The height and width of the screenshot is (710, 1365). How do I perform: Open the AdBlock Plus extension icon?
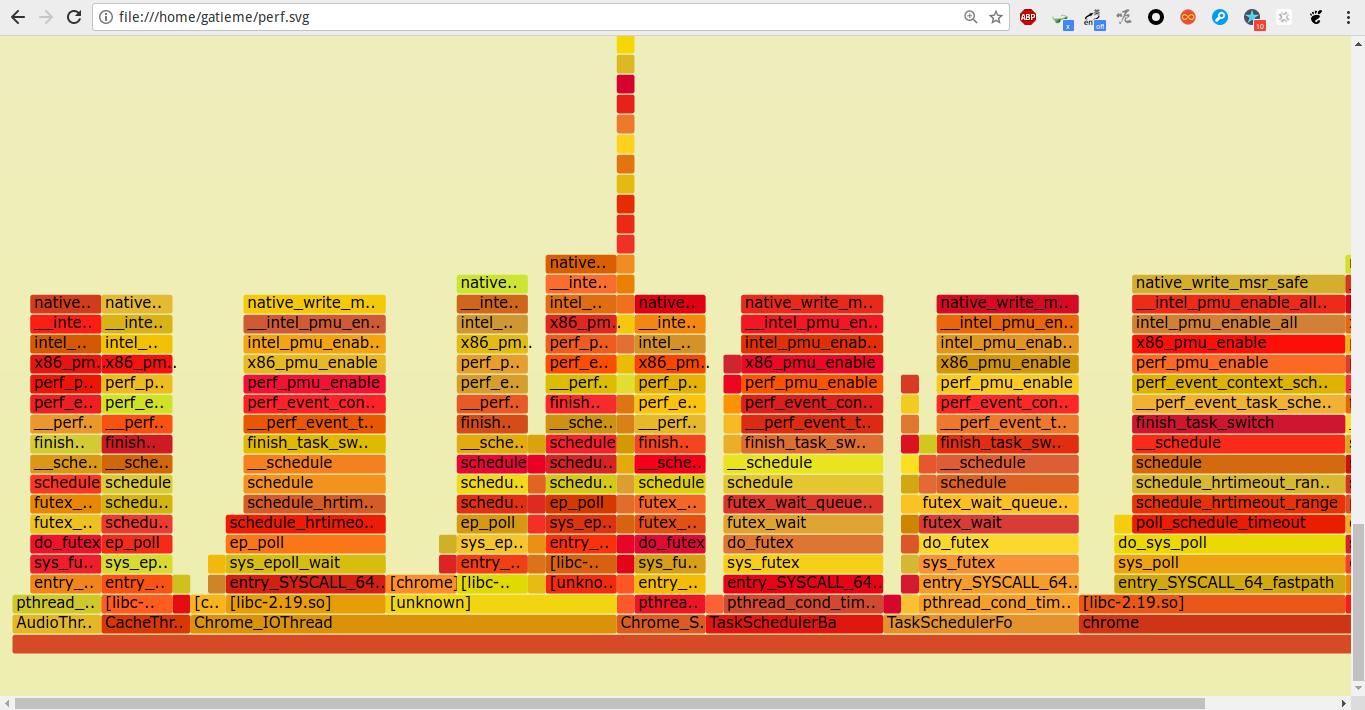point(1028,17)
